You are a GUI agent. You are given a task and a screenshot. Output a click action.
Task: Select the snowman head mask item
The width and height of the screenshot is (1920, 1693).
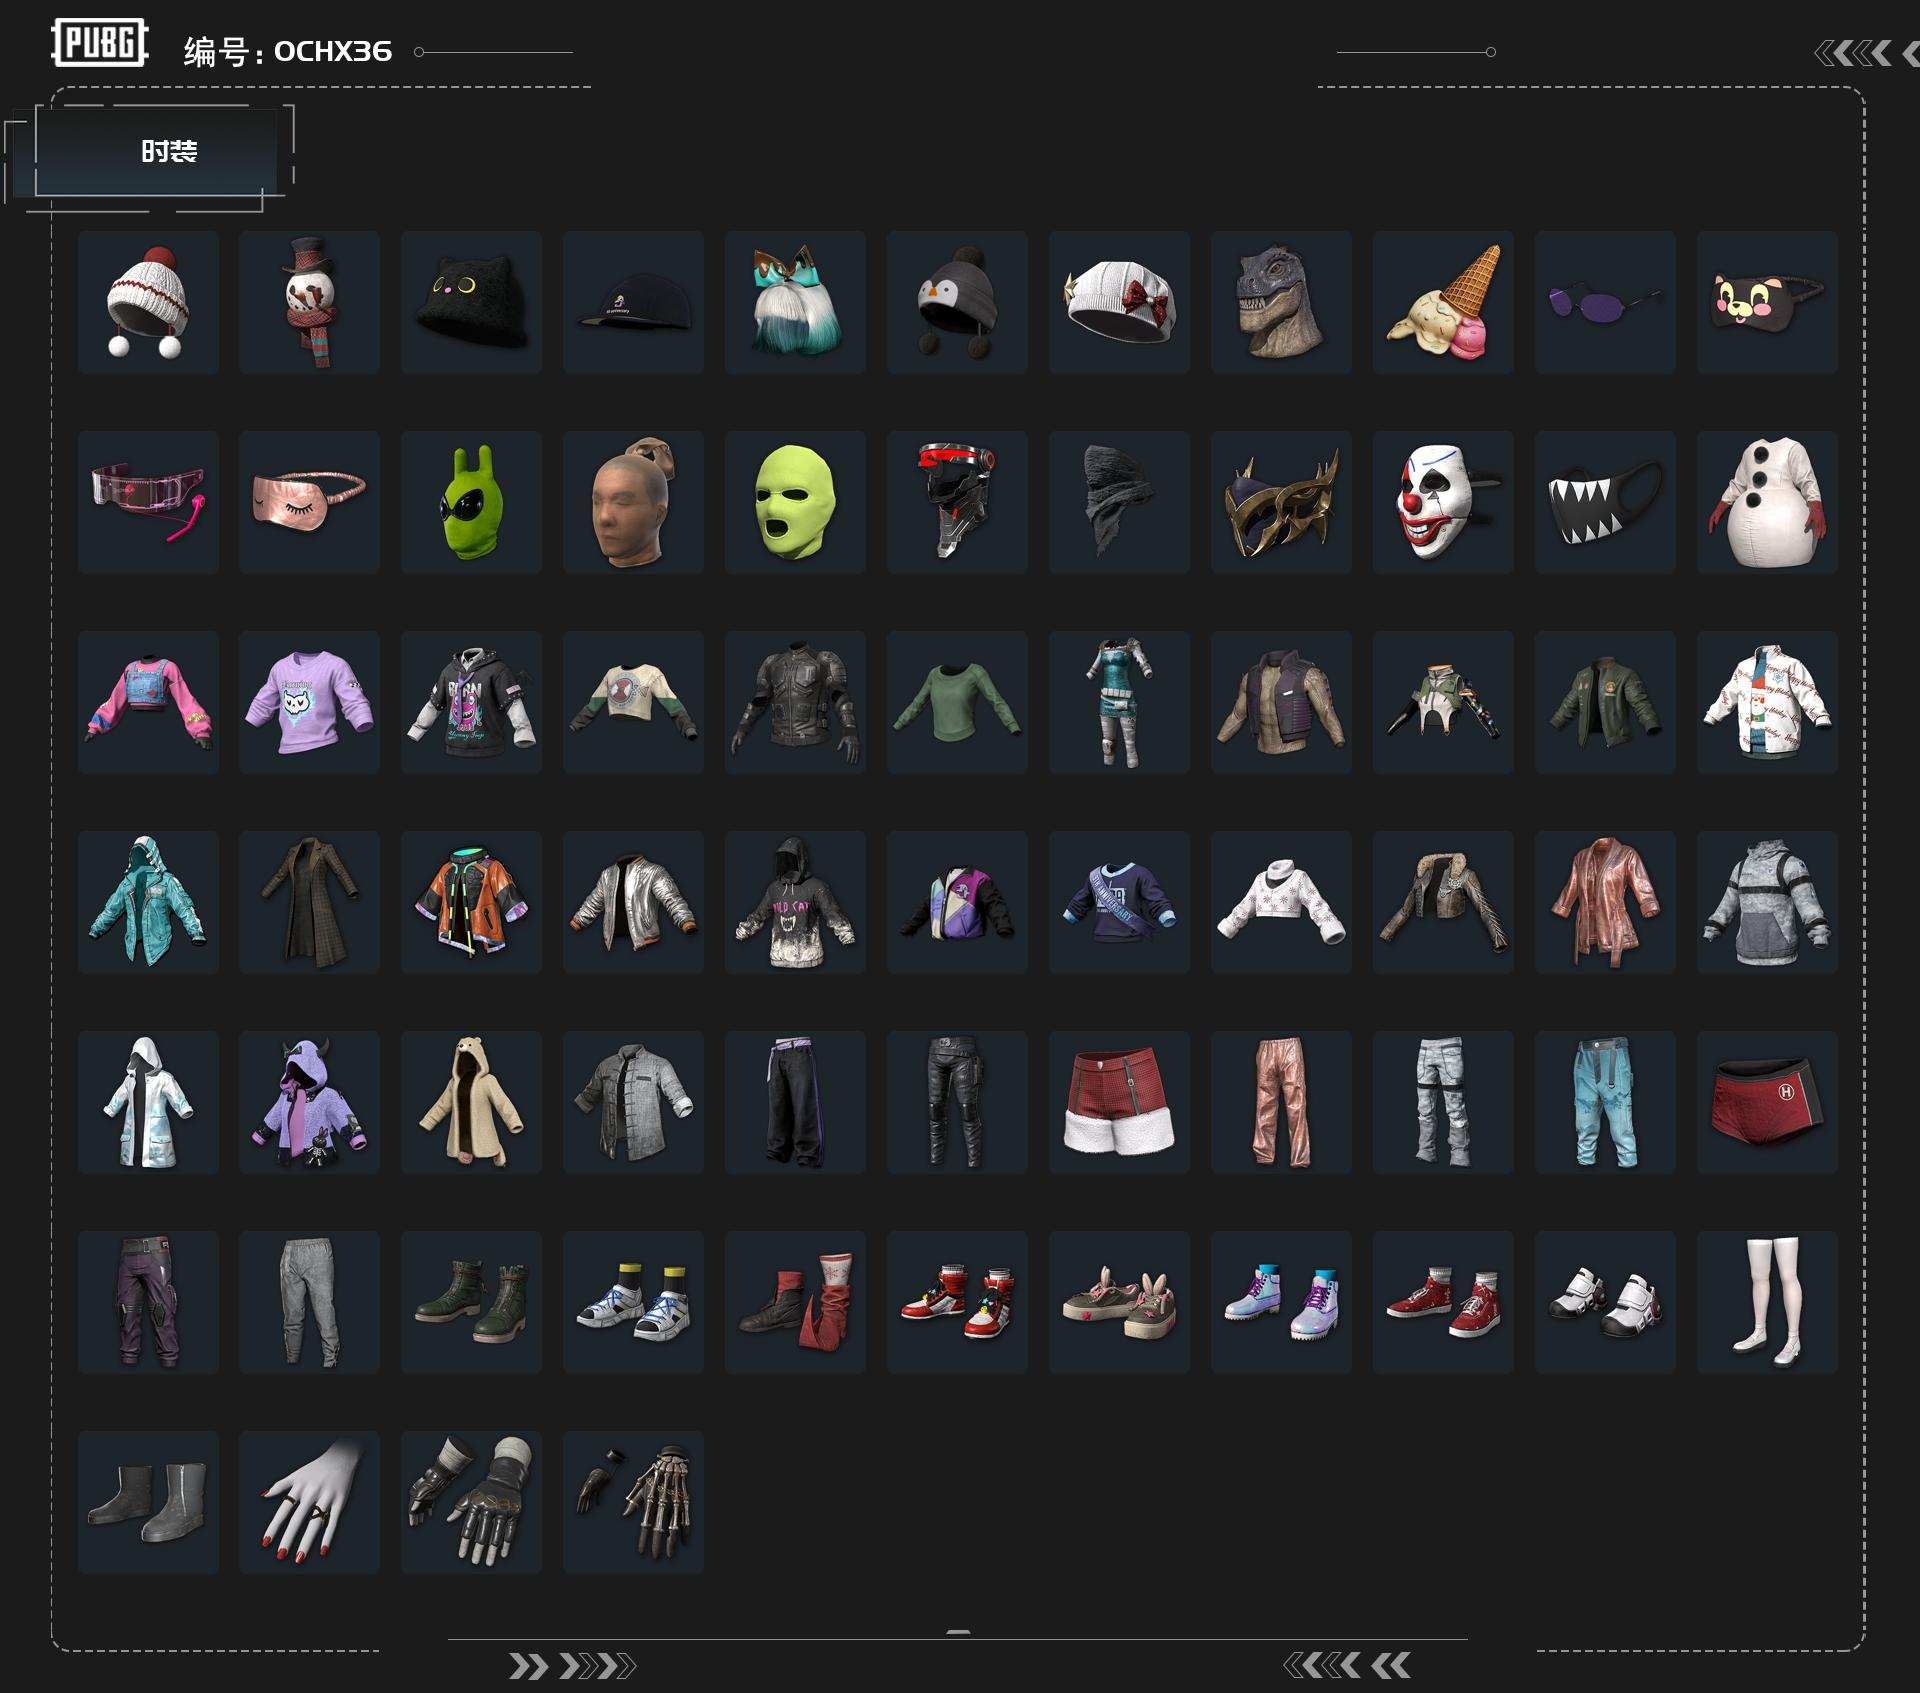point(309,302)
